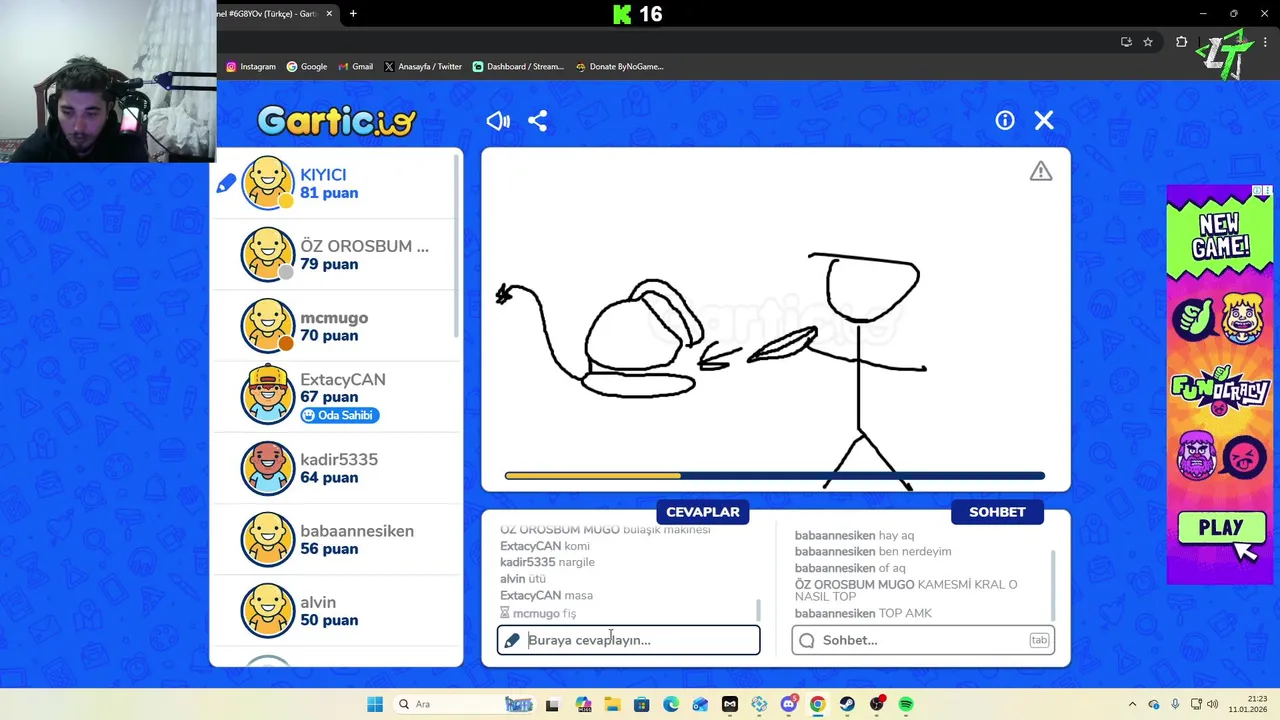This screenshot has height=720, width=1280.
Task: Click the NEW GAME ad banner title
Action: 1220,236
